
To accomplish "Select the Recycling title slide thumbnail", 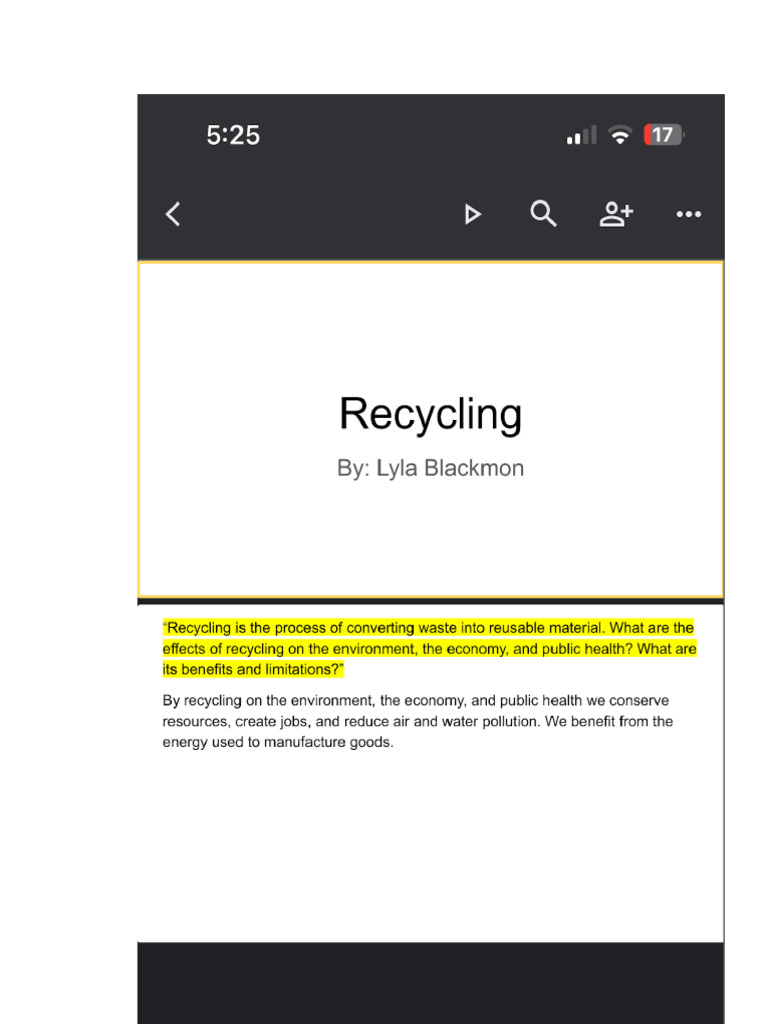I will click(430, 429).
